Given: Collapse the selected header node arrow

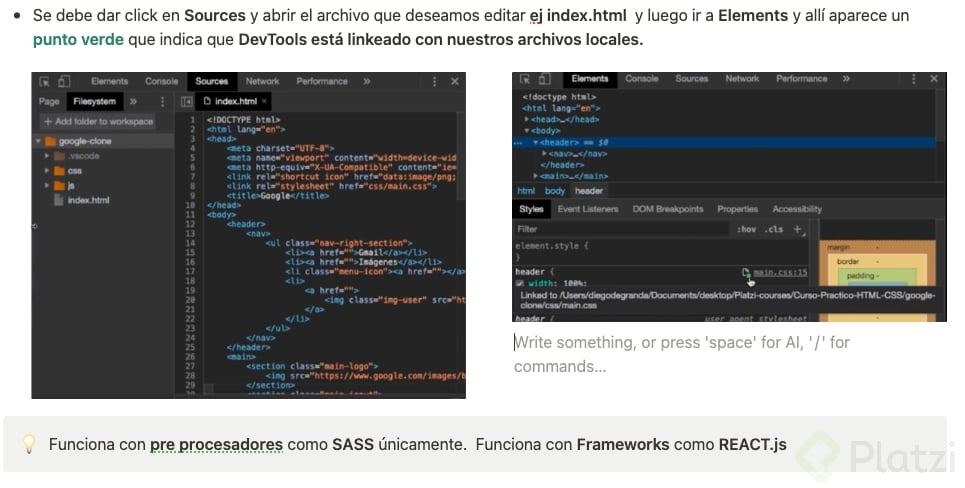Looking at the screenshot, I should pyautogui.click(x=536, y=142).
